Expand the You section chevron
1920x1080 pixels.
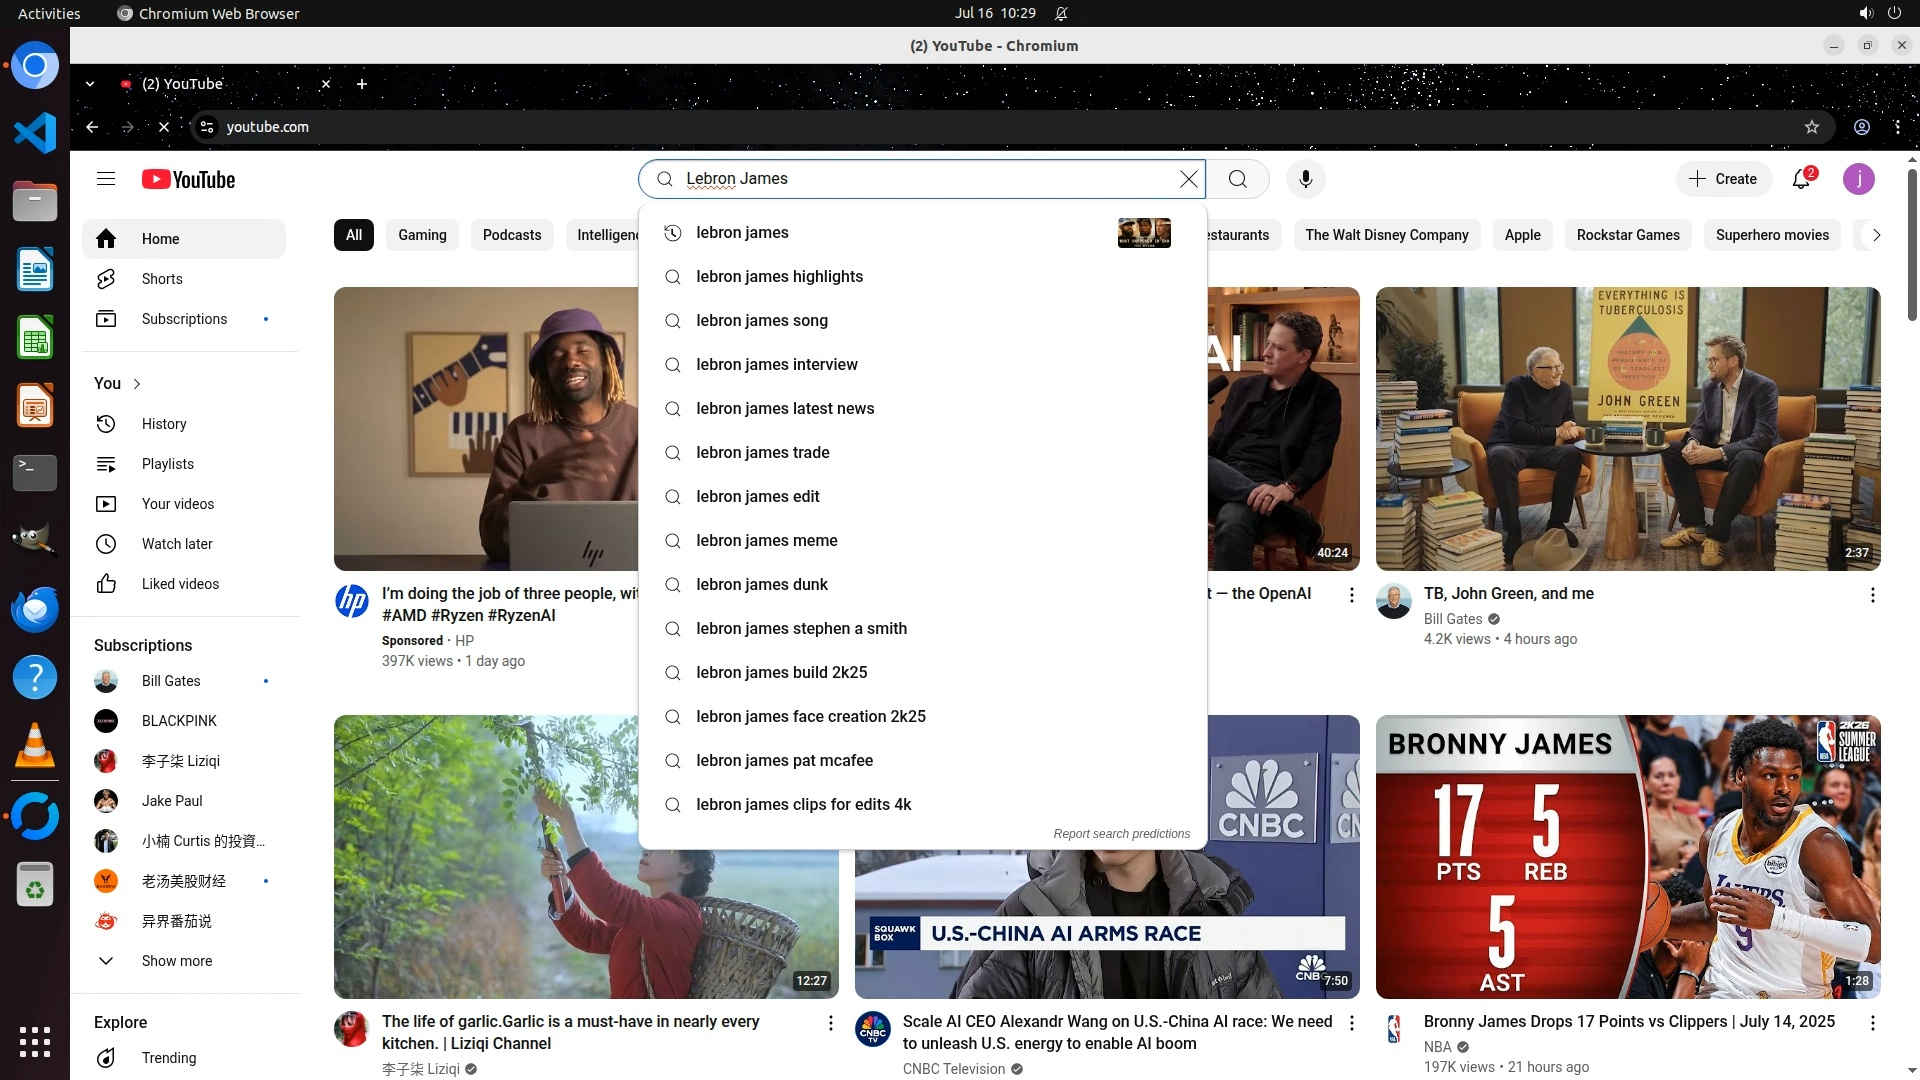pyautogui.click(x=137, y=384)
